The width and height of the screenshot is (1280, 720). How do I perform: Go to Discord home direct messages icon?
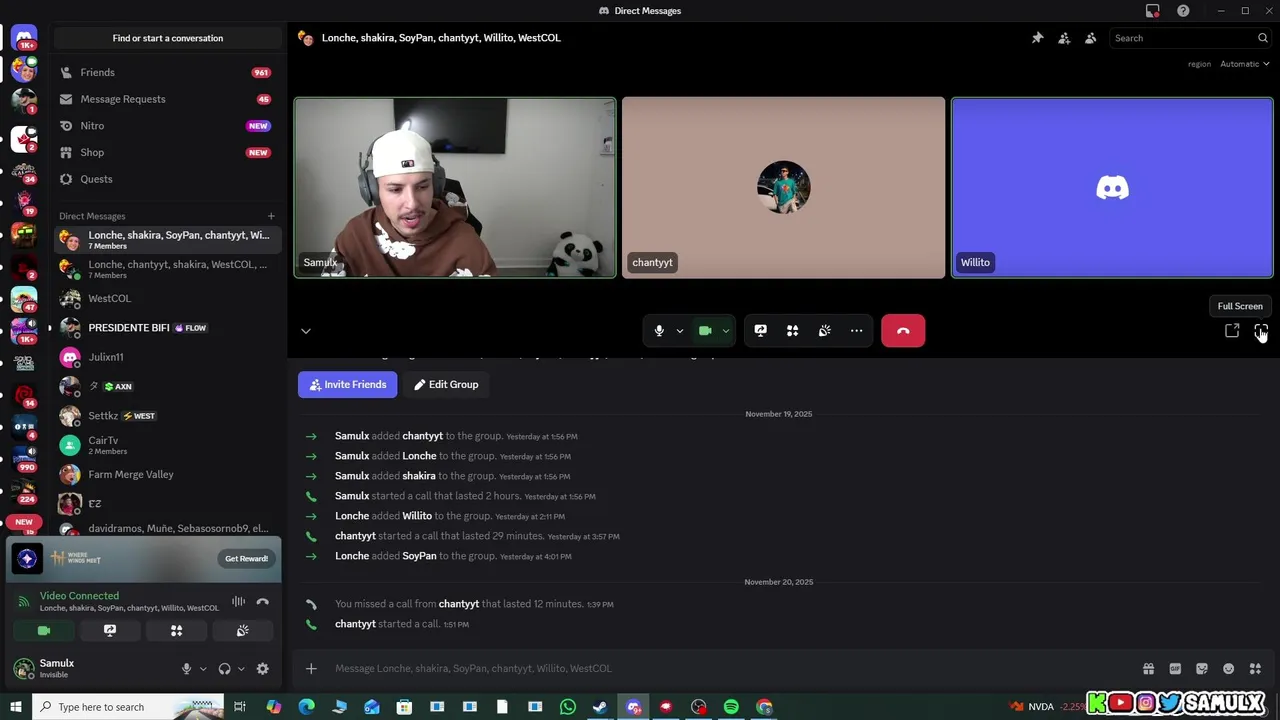click(24, 38)
